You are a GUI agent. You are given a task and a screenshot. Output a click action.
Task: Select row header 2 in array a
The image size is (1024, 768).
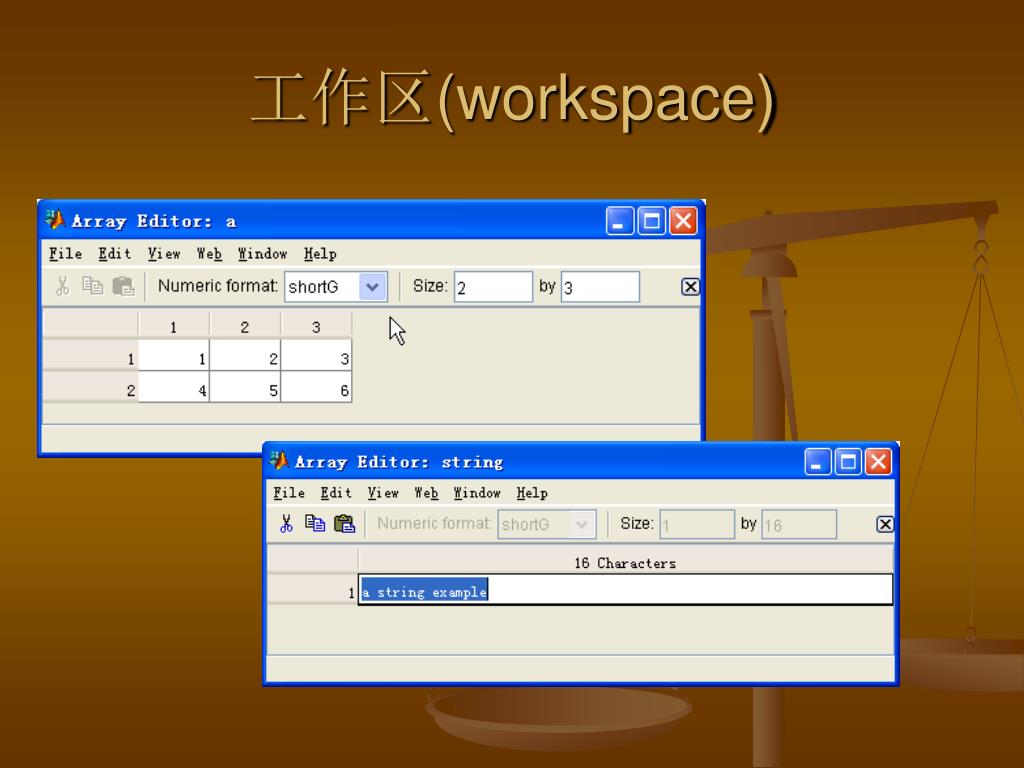(x=91, y=389)
